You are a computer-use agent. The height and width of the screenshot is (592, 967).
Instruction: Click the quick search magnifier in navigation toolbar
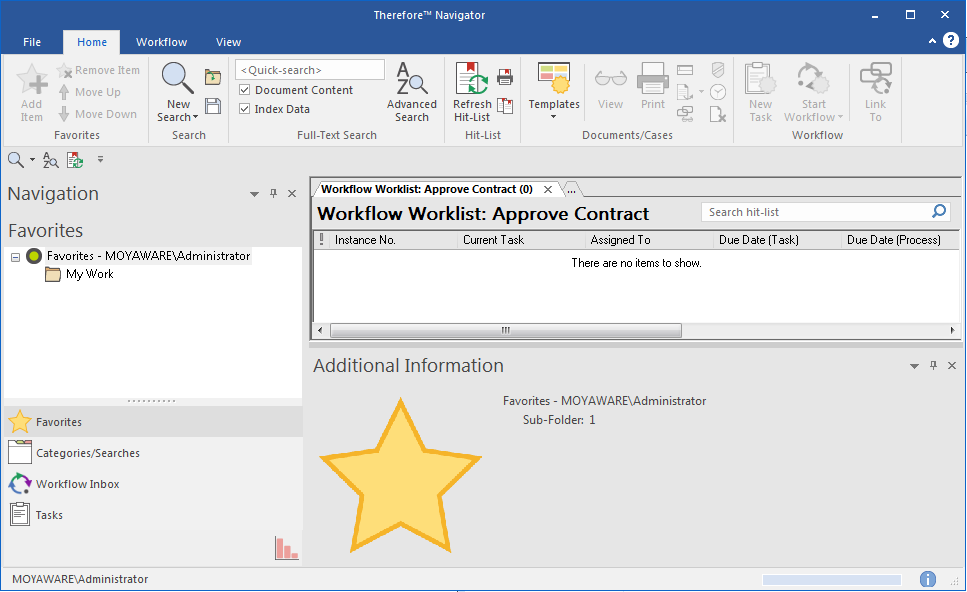click(x=14, y=158)
